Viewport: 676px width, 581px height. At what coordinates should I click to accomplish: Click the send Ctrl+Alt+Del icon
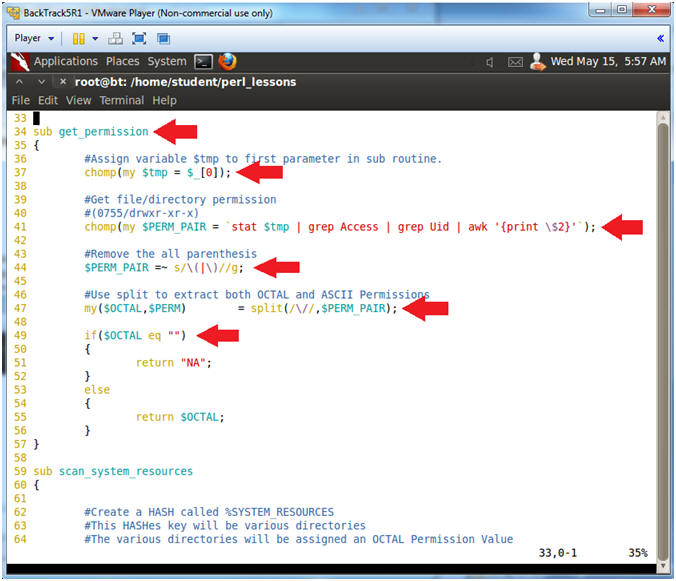[115, 39]
